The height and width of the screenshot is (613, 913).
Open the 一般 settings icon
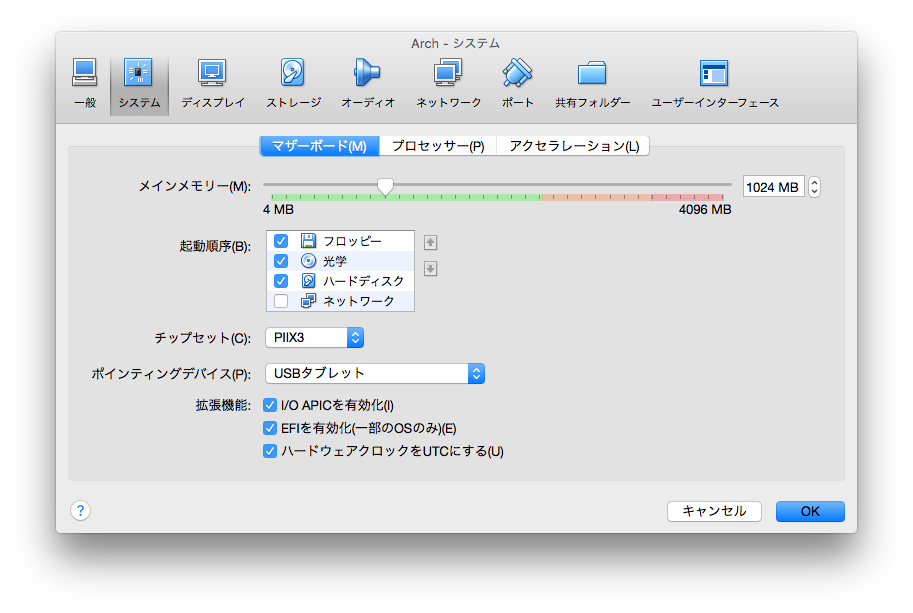pos(84,80)
